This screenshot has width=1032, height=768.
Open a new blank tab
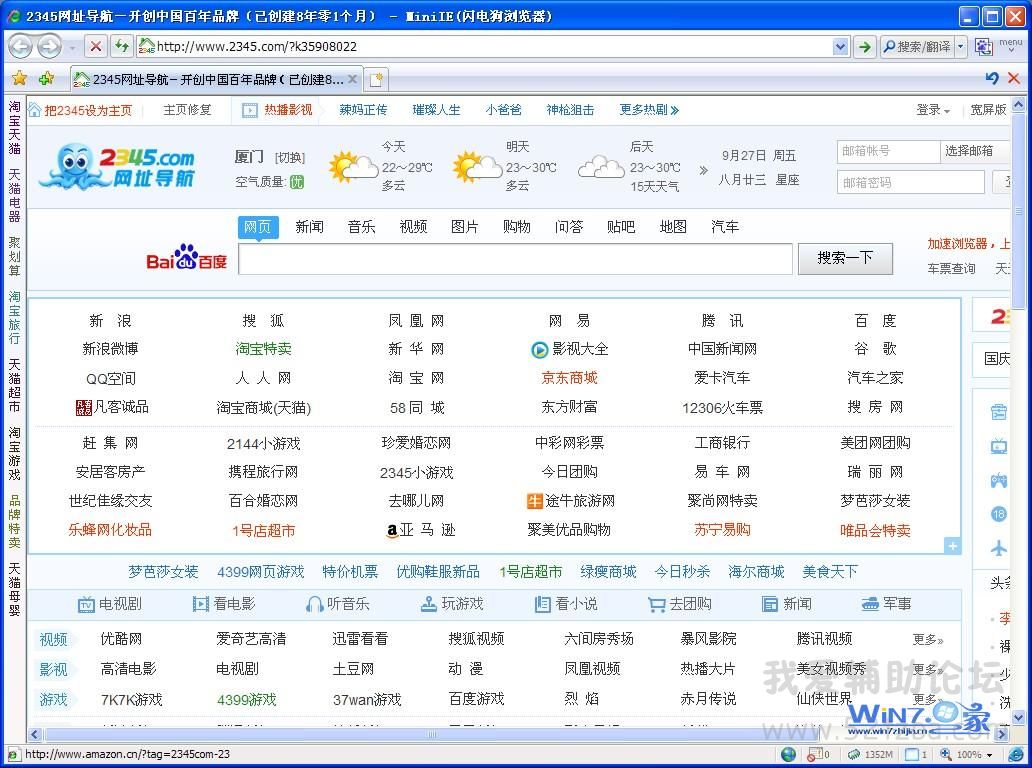[376, 80]
